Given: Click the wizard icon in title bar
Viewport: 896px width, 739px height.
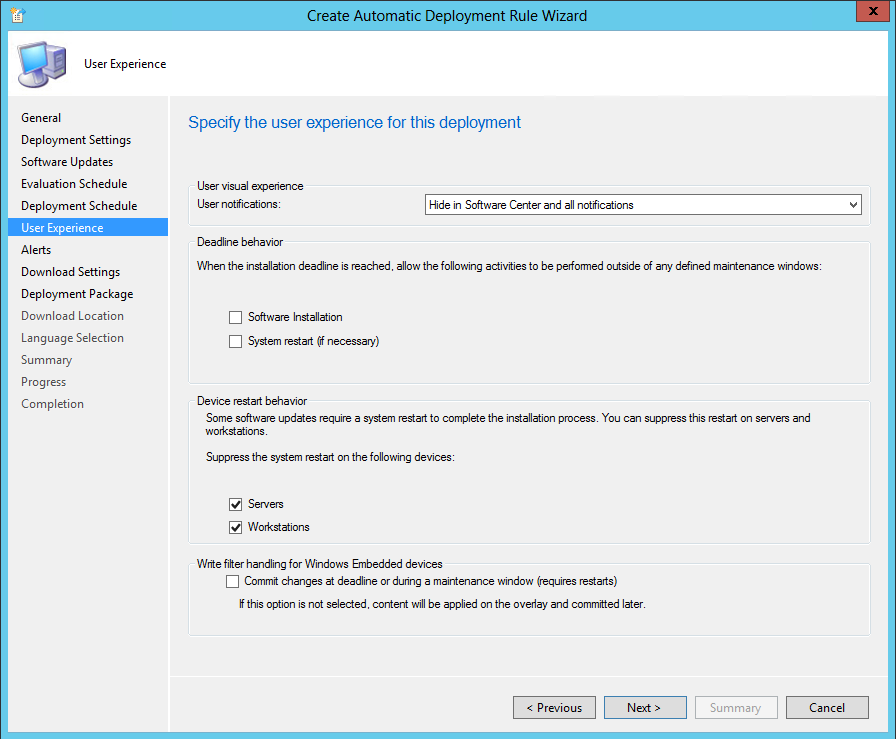Looking at the screenshot, I should (18, 15).
